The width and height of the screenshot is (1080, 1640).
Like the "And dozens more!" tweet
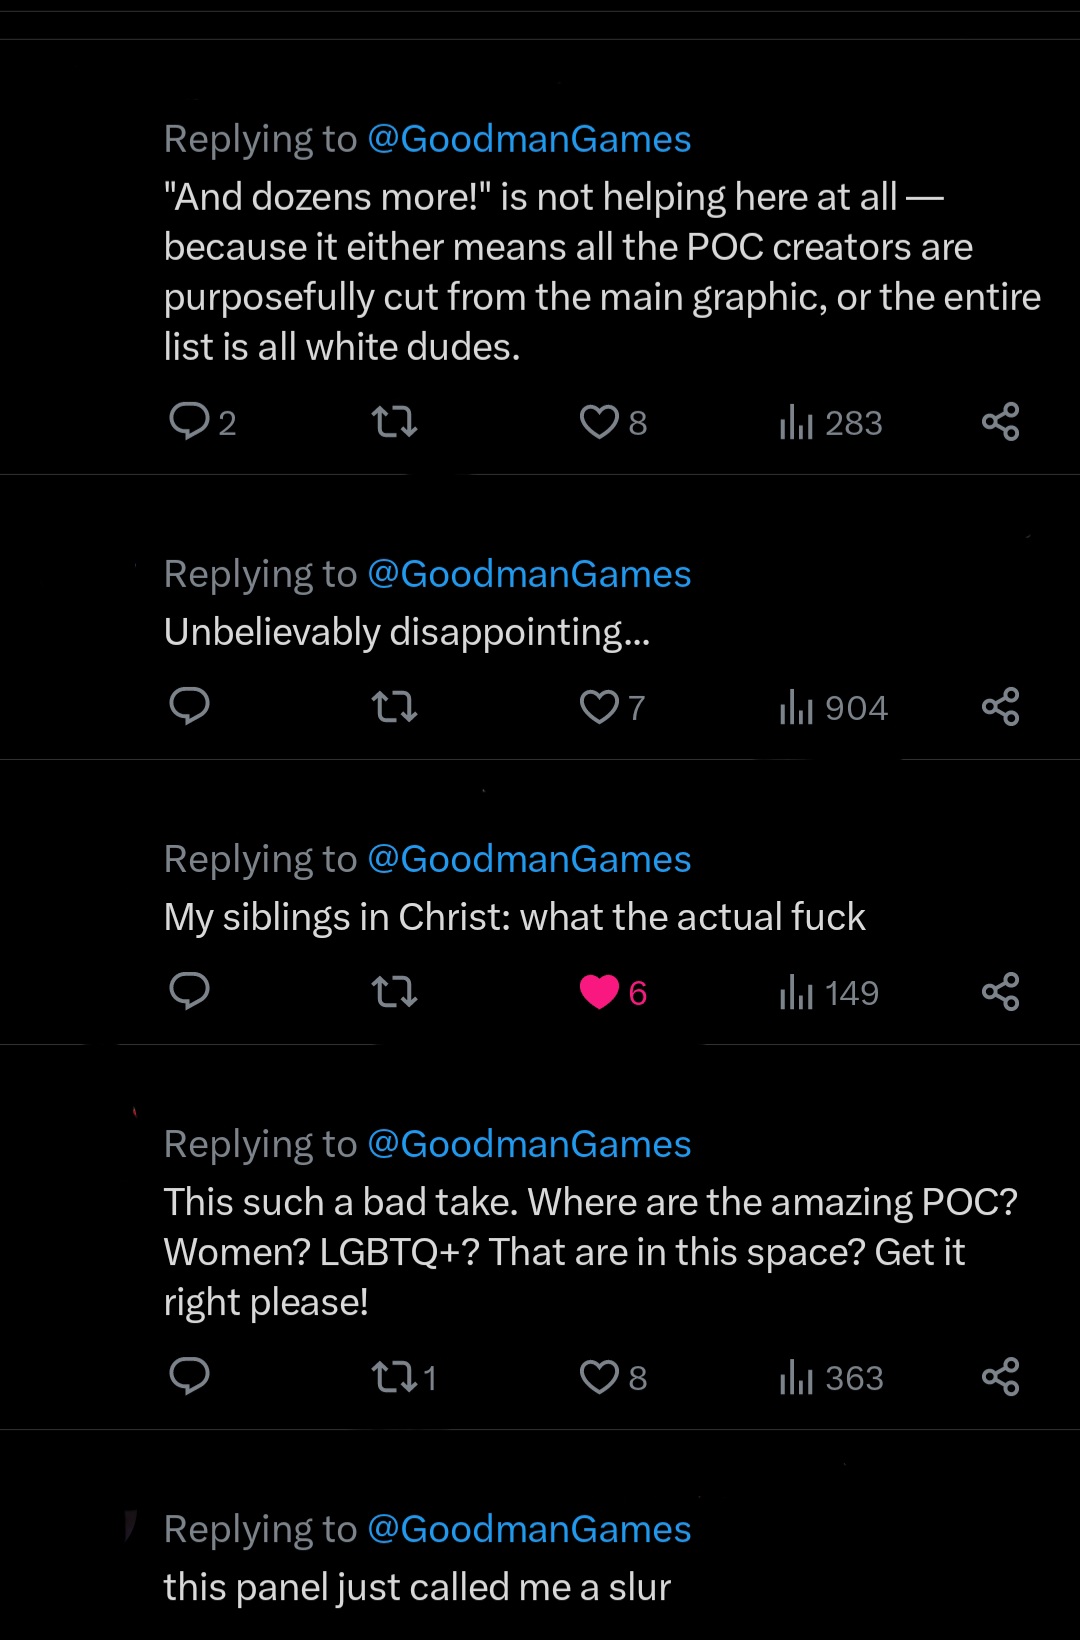[613, 422]
